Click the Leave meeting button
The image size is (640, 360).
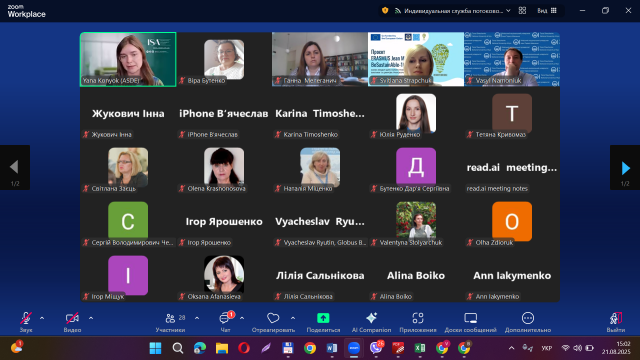point(615,322)
